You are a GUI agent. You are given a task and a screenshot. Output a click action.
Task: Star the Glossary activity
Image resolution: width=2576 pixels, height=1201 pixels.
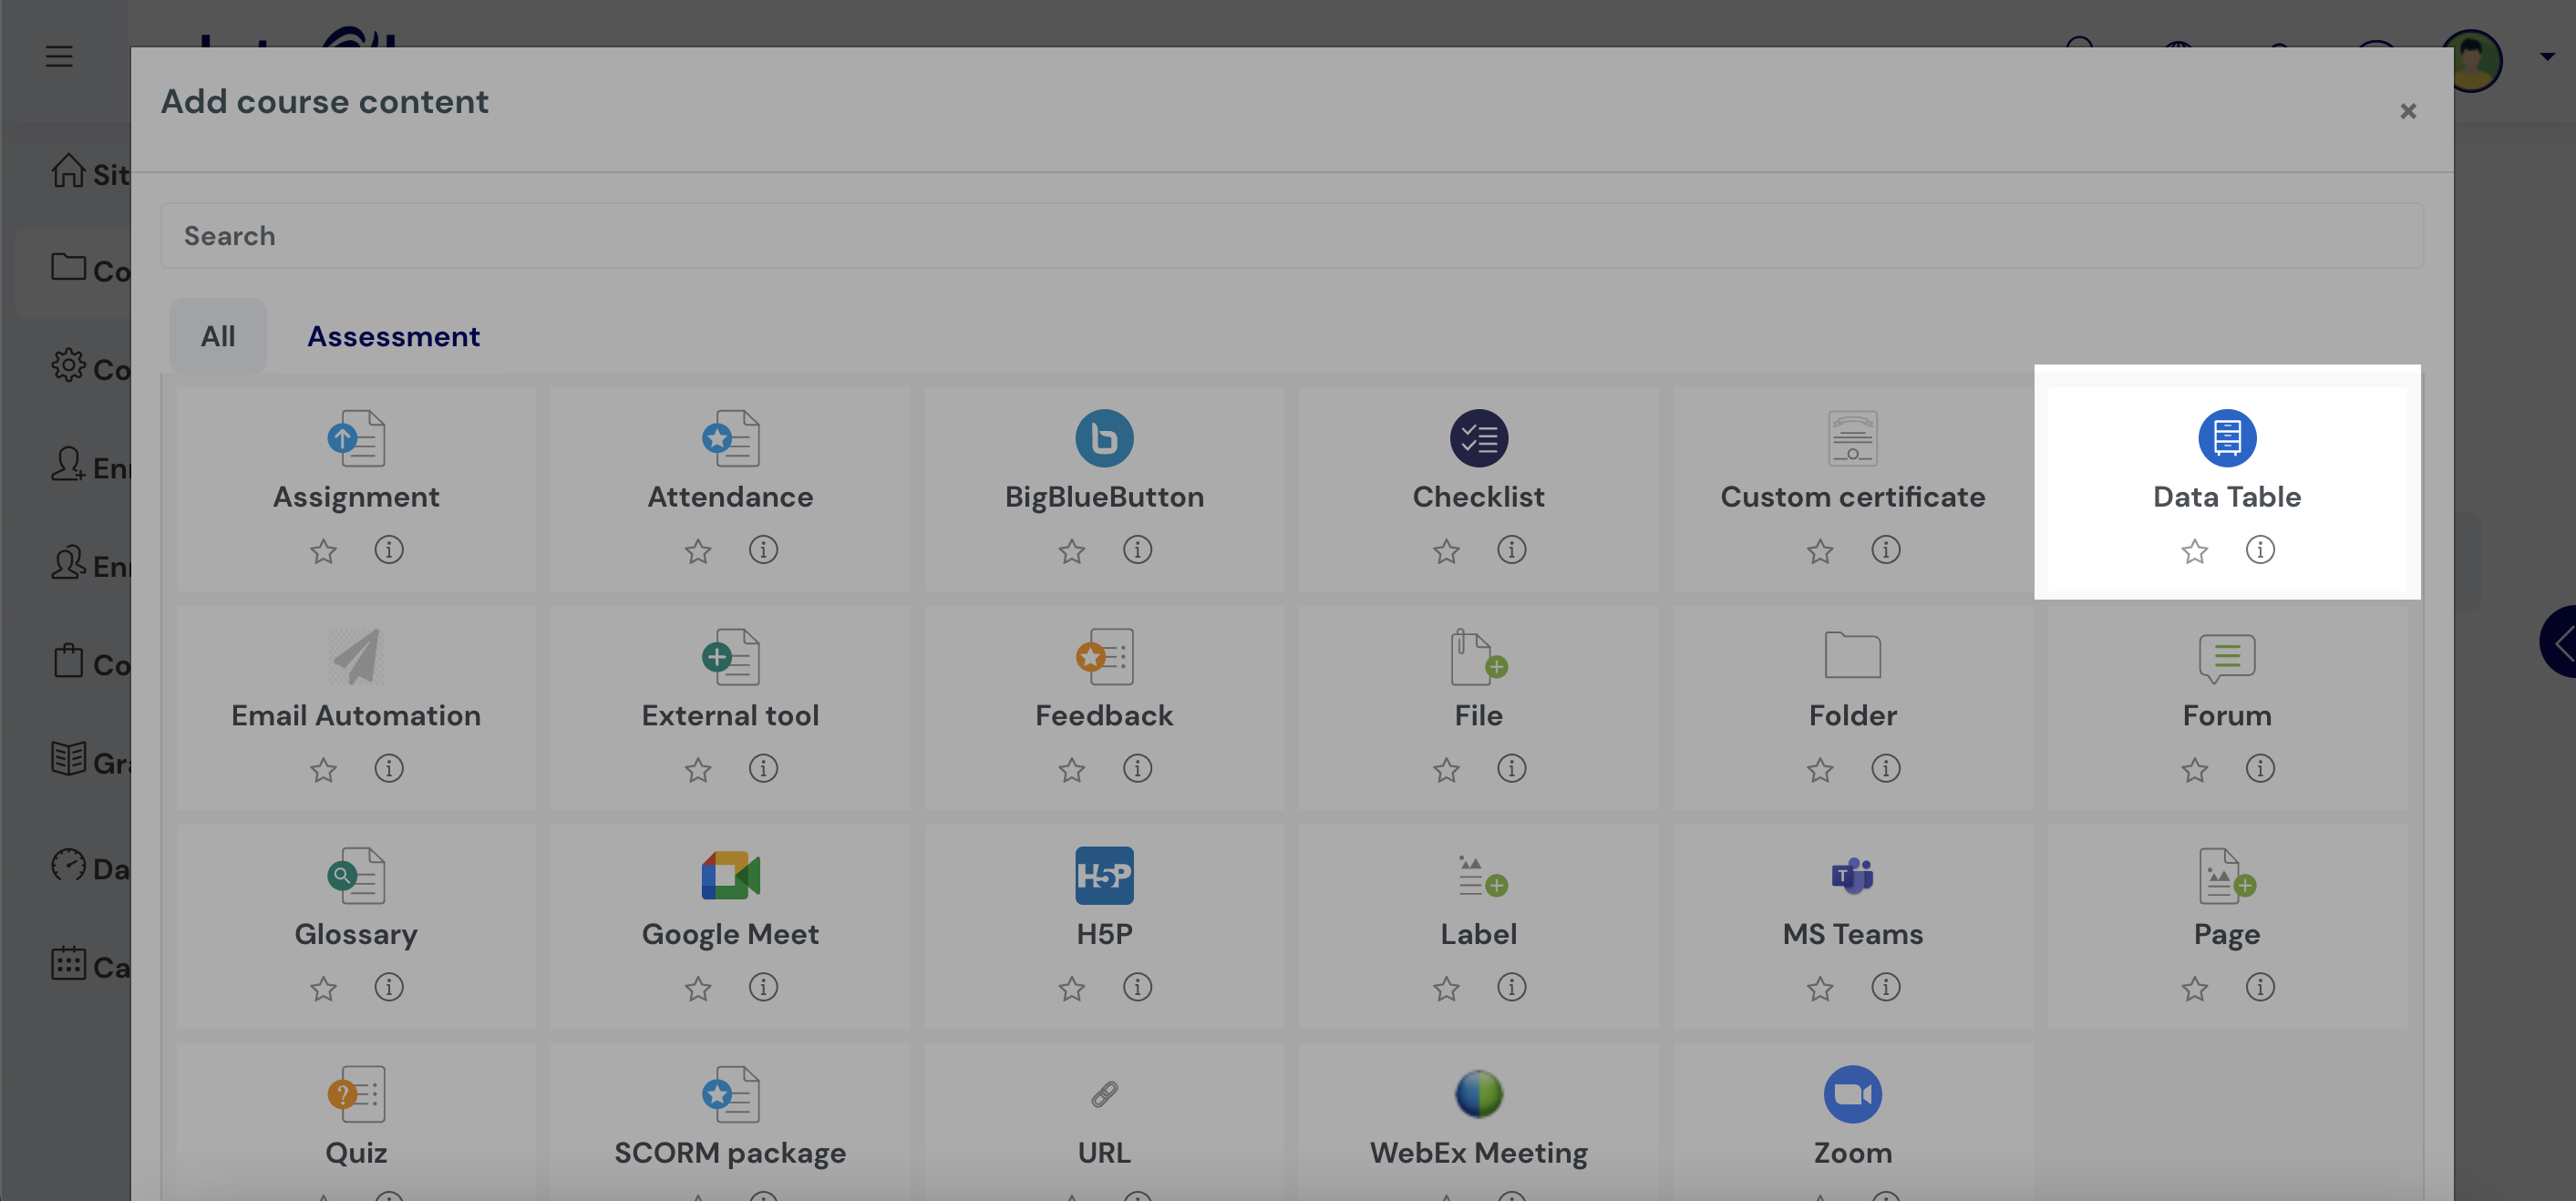323,989
